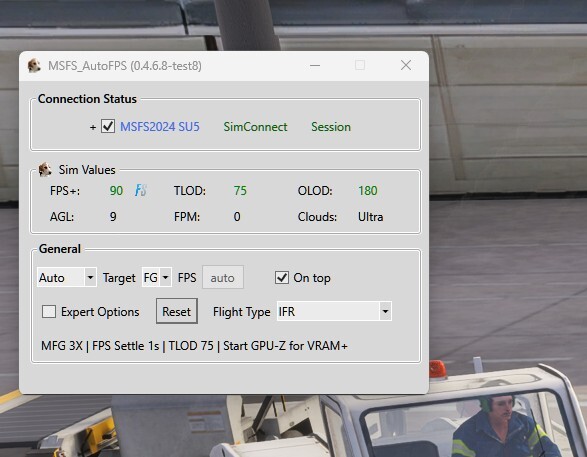Click the dog icon beside Sim Values
The width and height of the screenshot is (587, 457).
pyautogui.click(x=45, y=170)
